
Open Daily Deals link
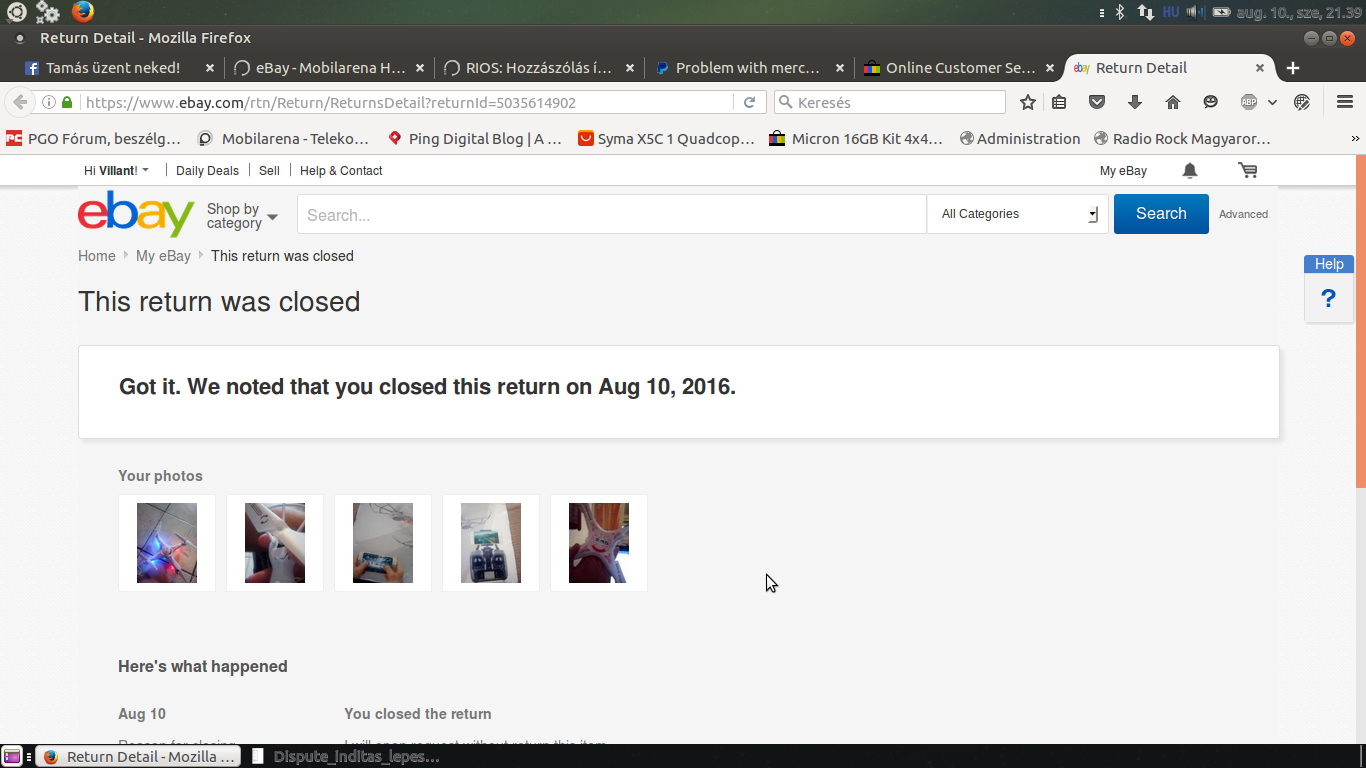[207, 171]
